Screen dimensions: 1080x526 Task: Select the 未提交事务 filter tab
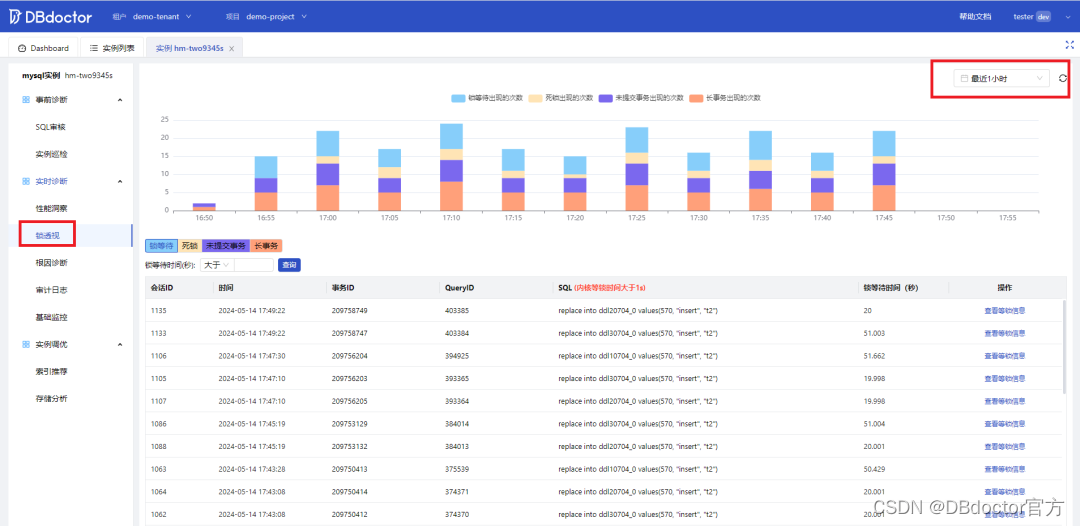(x=225, y=246)
